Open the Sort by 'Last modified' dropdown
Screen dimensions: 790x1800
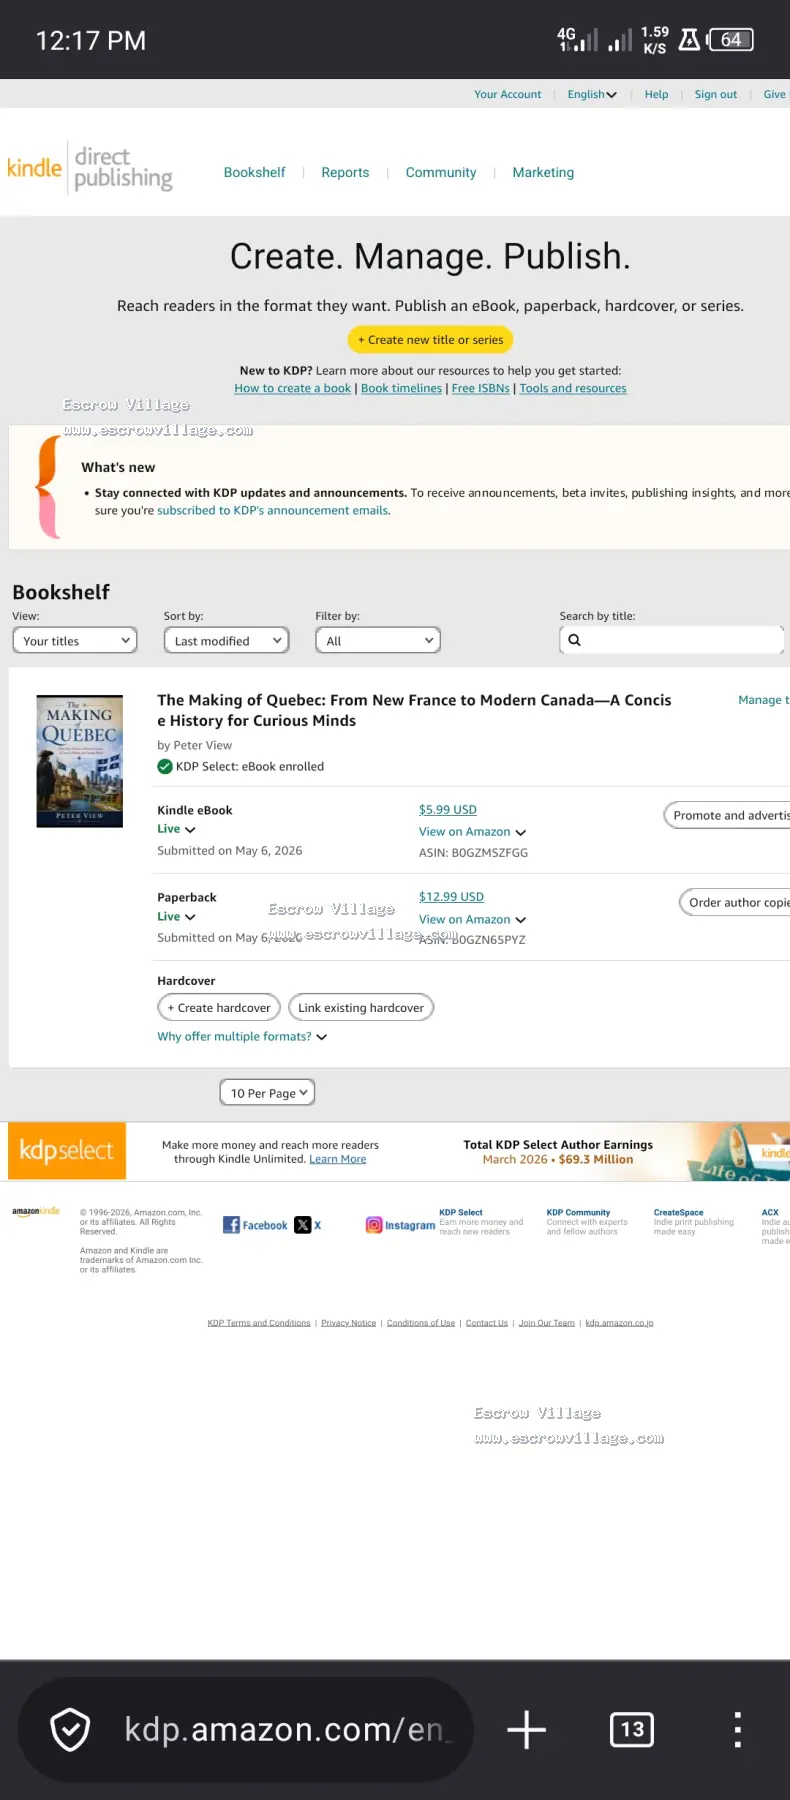tap(227, 641)
